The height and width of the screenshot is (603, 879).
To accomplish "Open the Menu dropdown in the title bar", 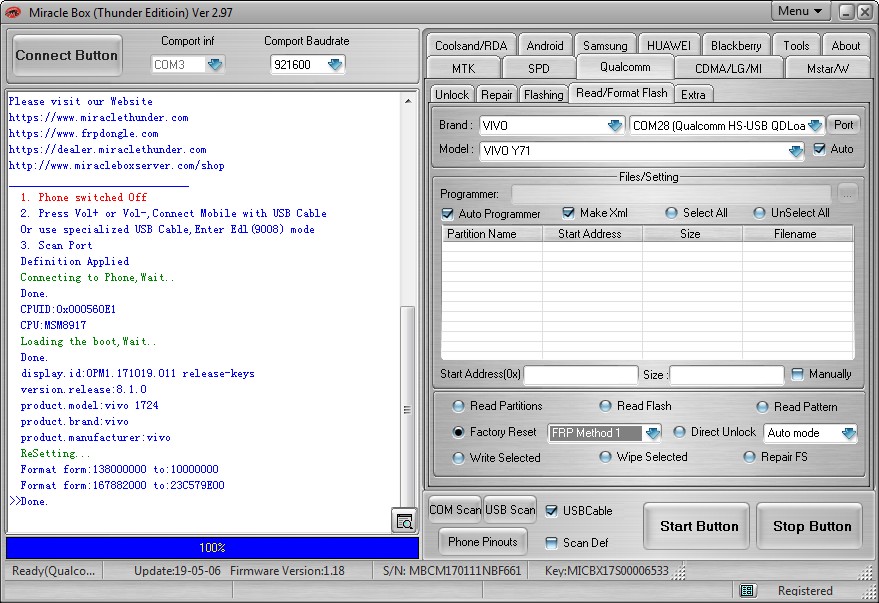I will [800, 11].
